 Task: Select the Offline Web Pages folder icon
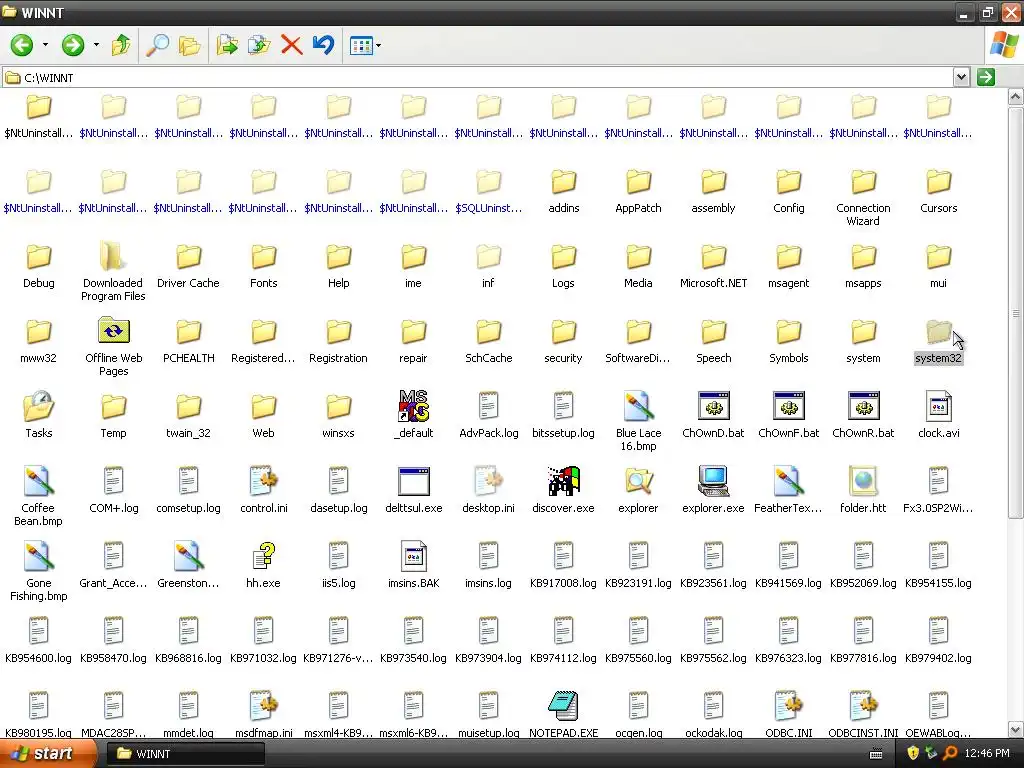(114, 331)
